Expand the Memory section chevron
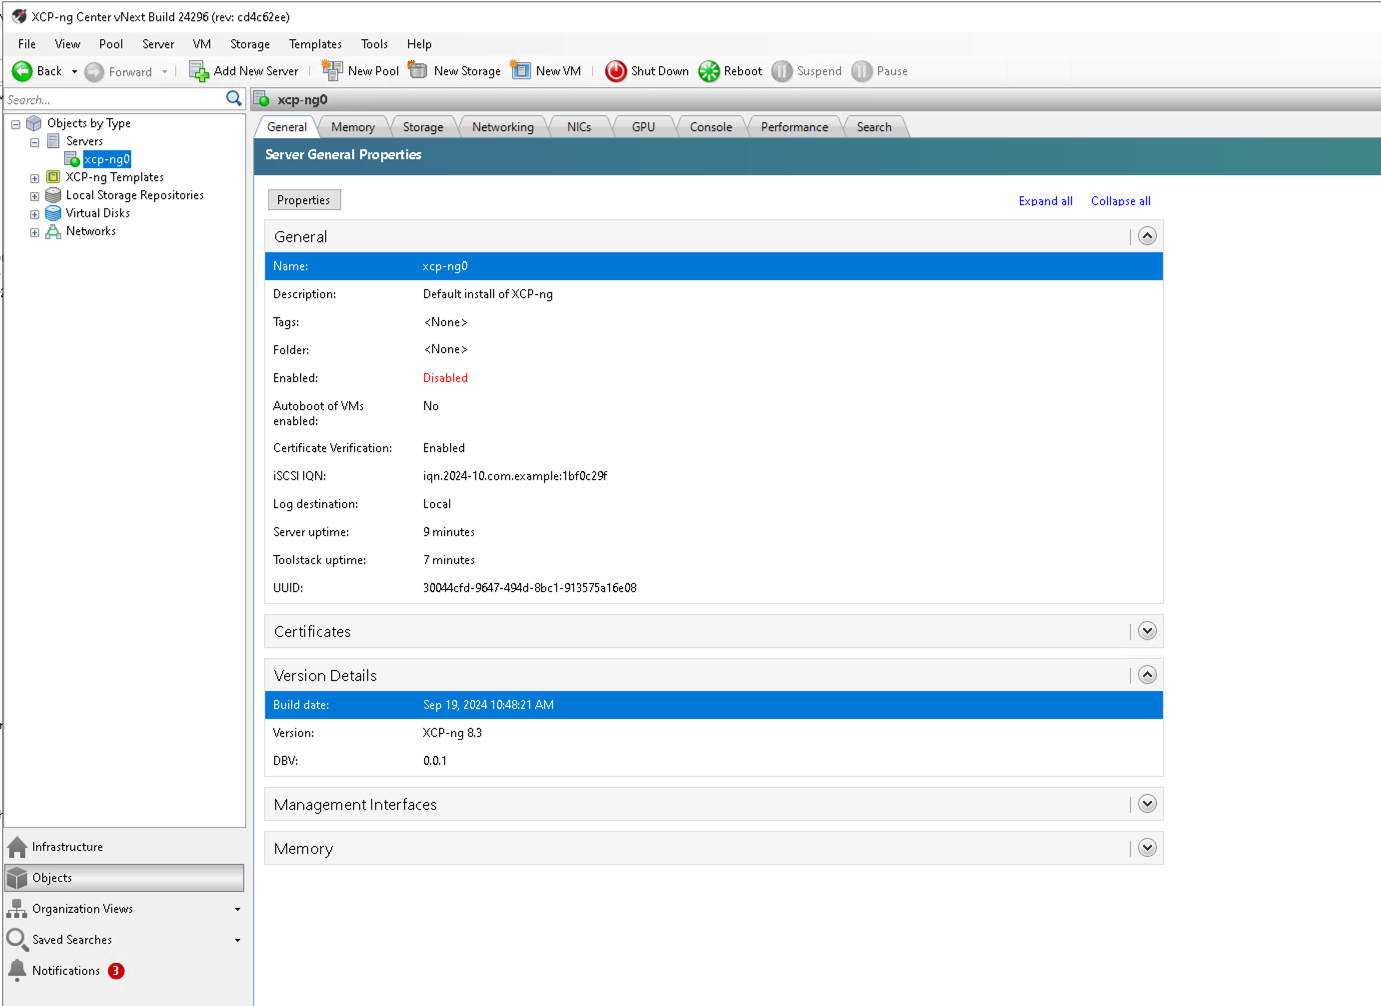 pyautogui.click(x=1147, y=848)
